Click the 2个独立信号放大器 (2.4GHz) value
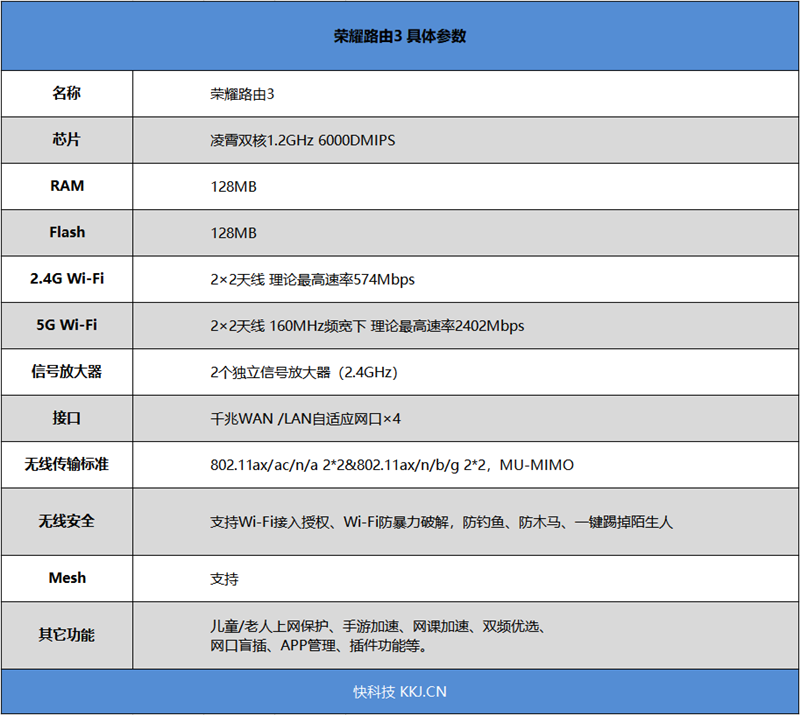The image size is (800, 715). [x=304, y=373]
